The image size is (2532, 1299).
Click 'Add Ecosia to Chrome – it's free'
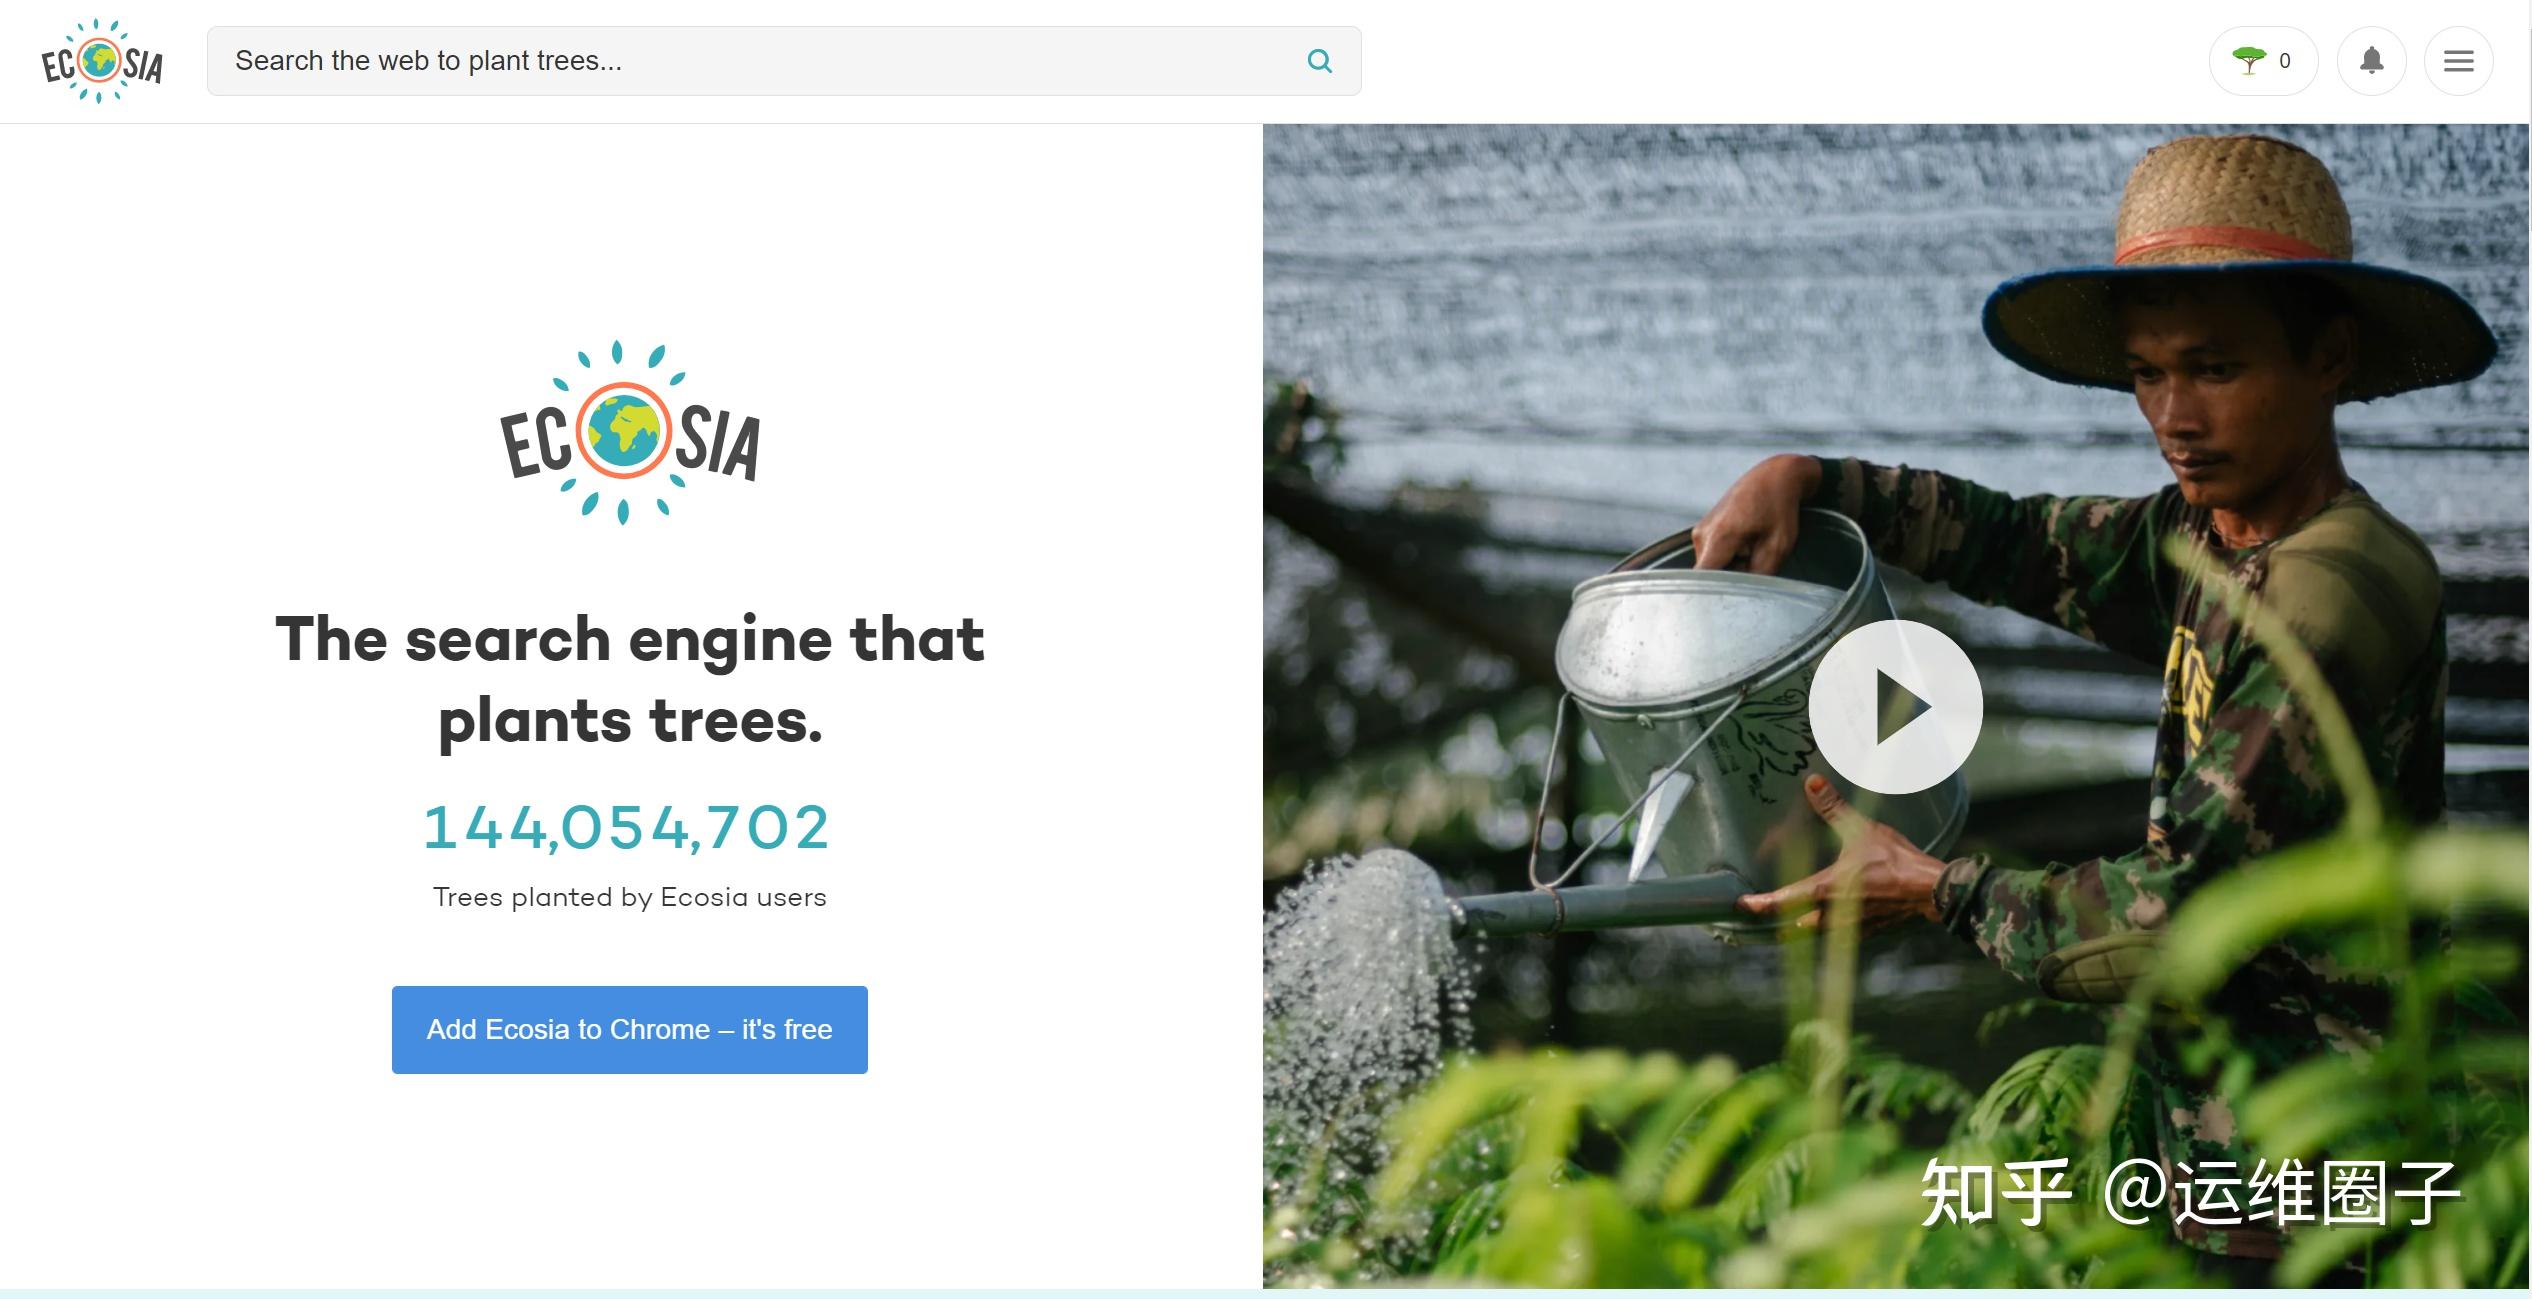coord(630,1030)
